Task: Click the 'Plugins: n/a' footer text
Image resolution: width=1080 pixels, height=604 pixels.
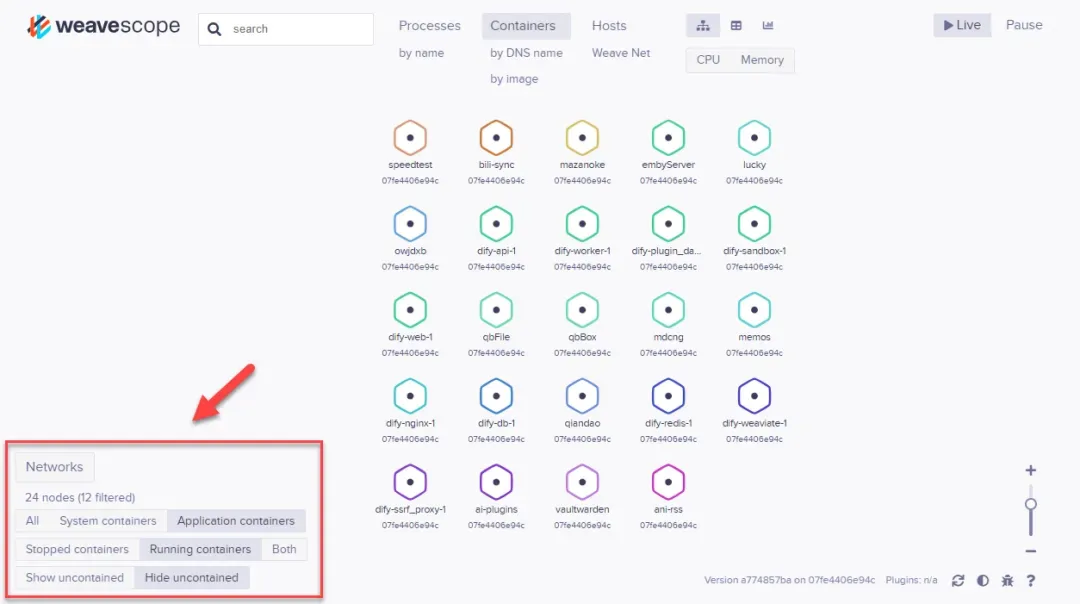Action: 911,580
